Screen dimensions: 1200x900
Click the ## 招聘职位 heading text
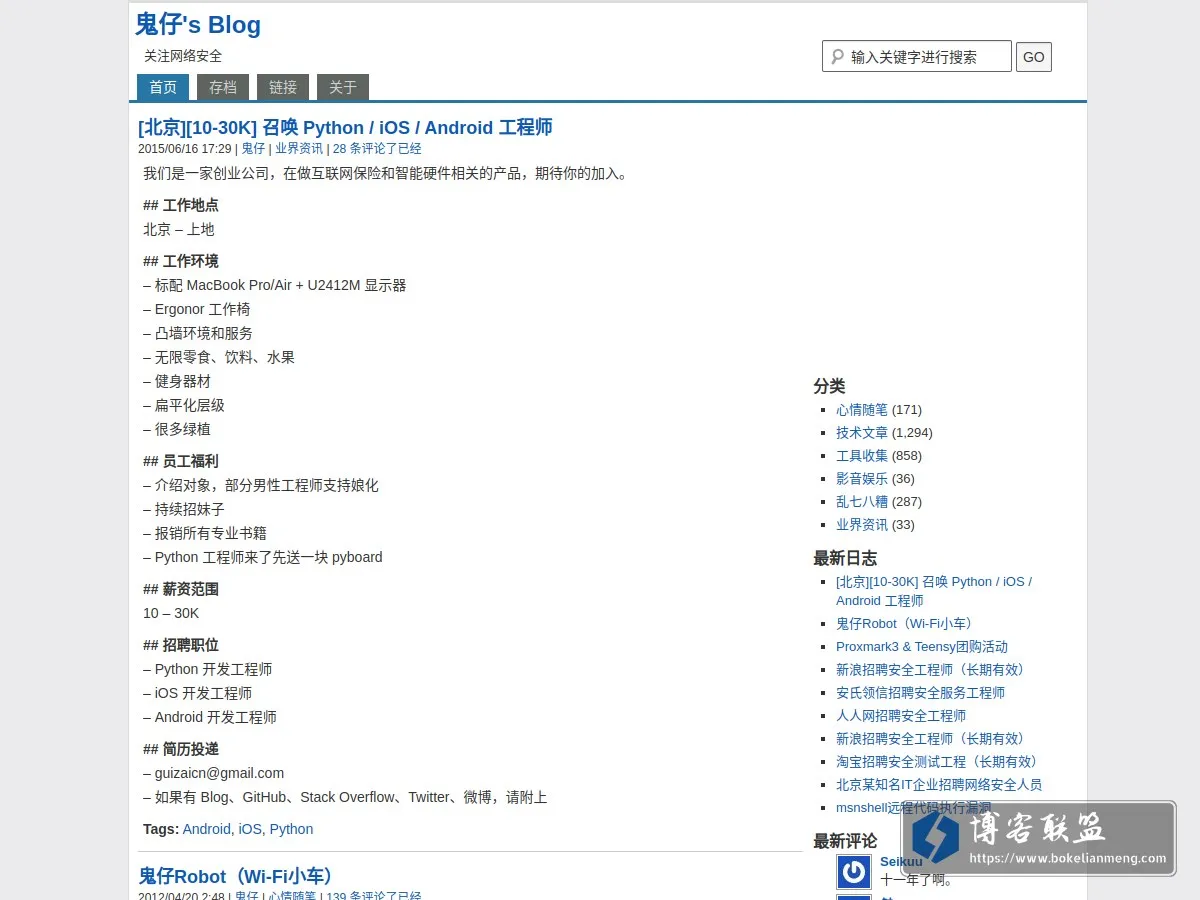[x=181, y=645]
